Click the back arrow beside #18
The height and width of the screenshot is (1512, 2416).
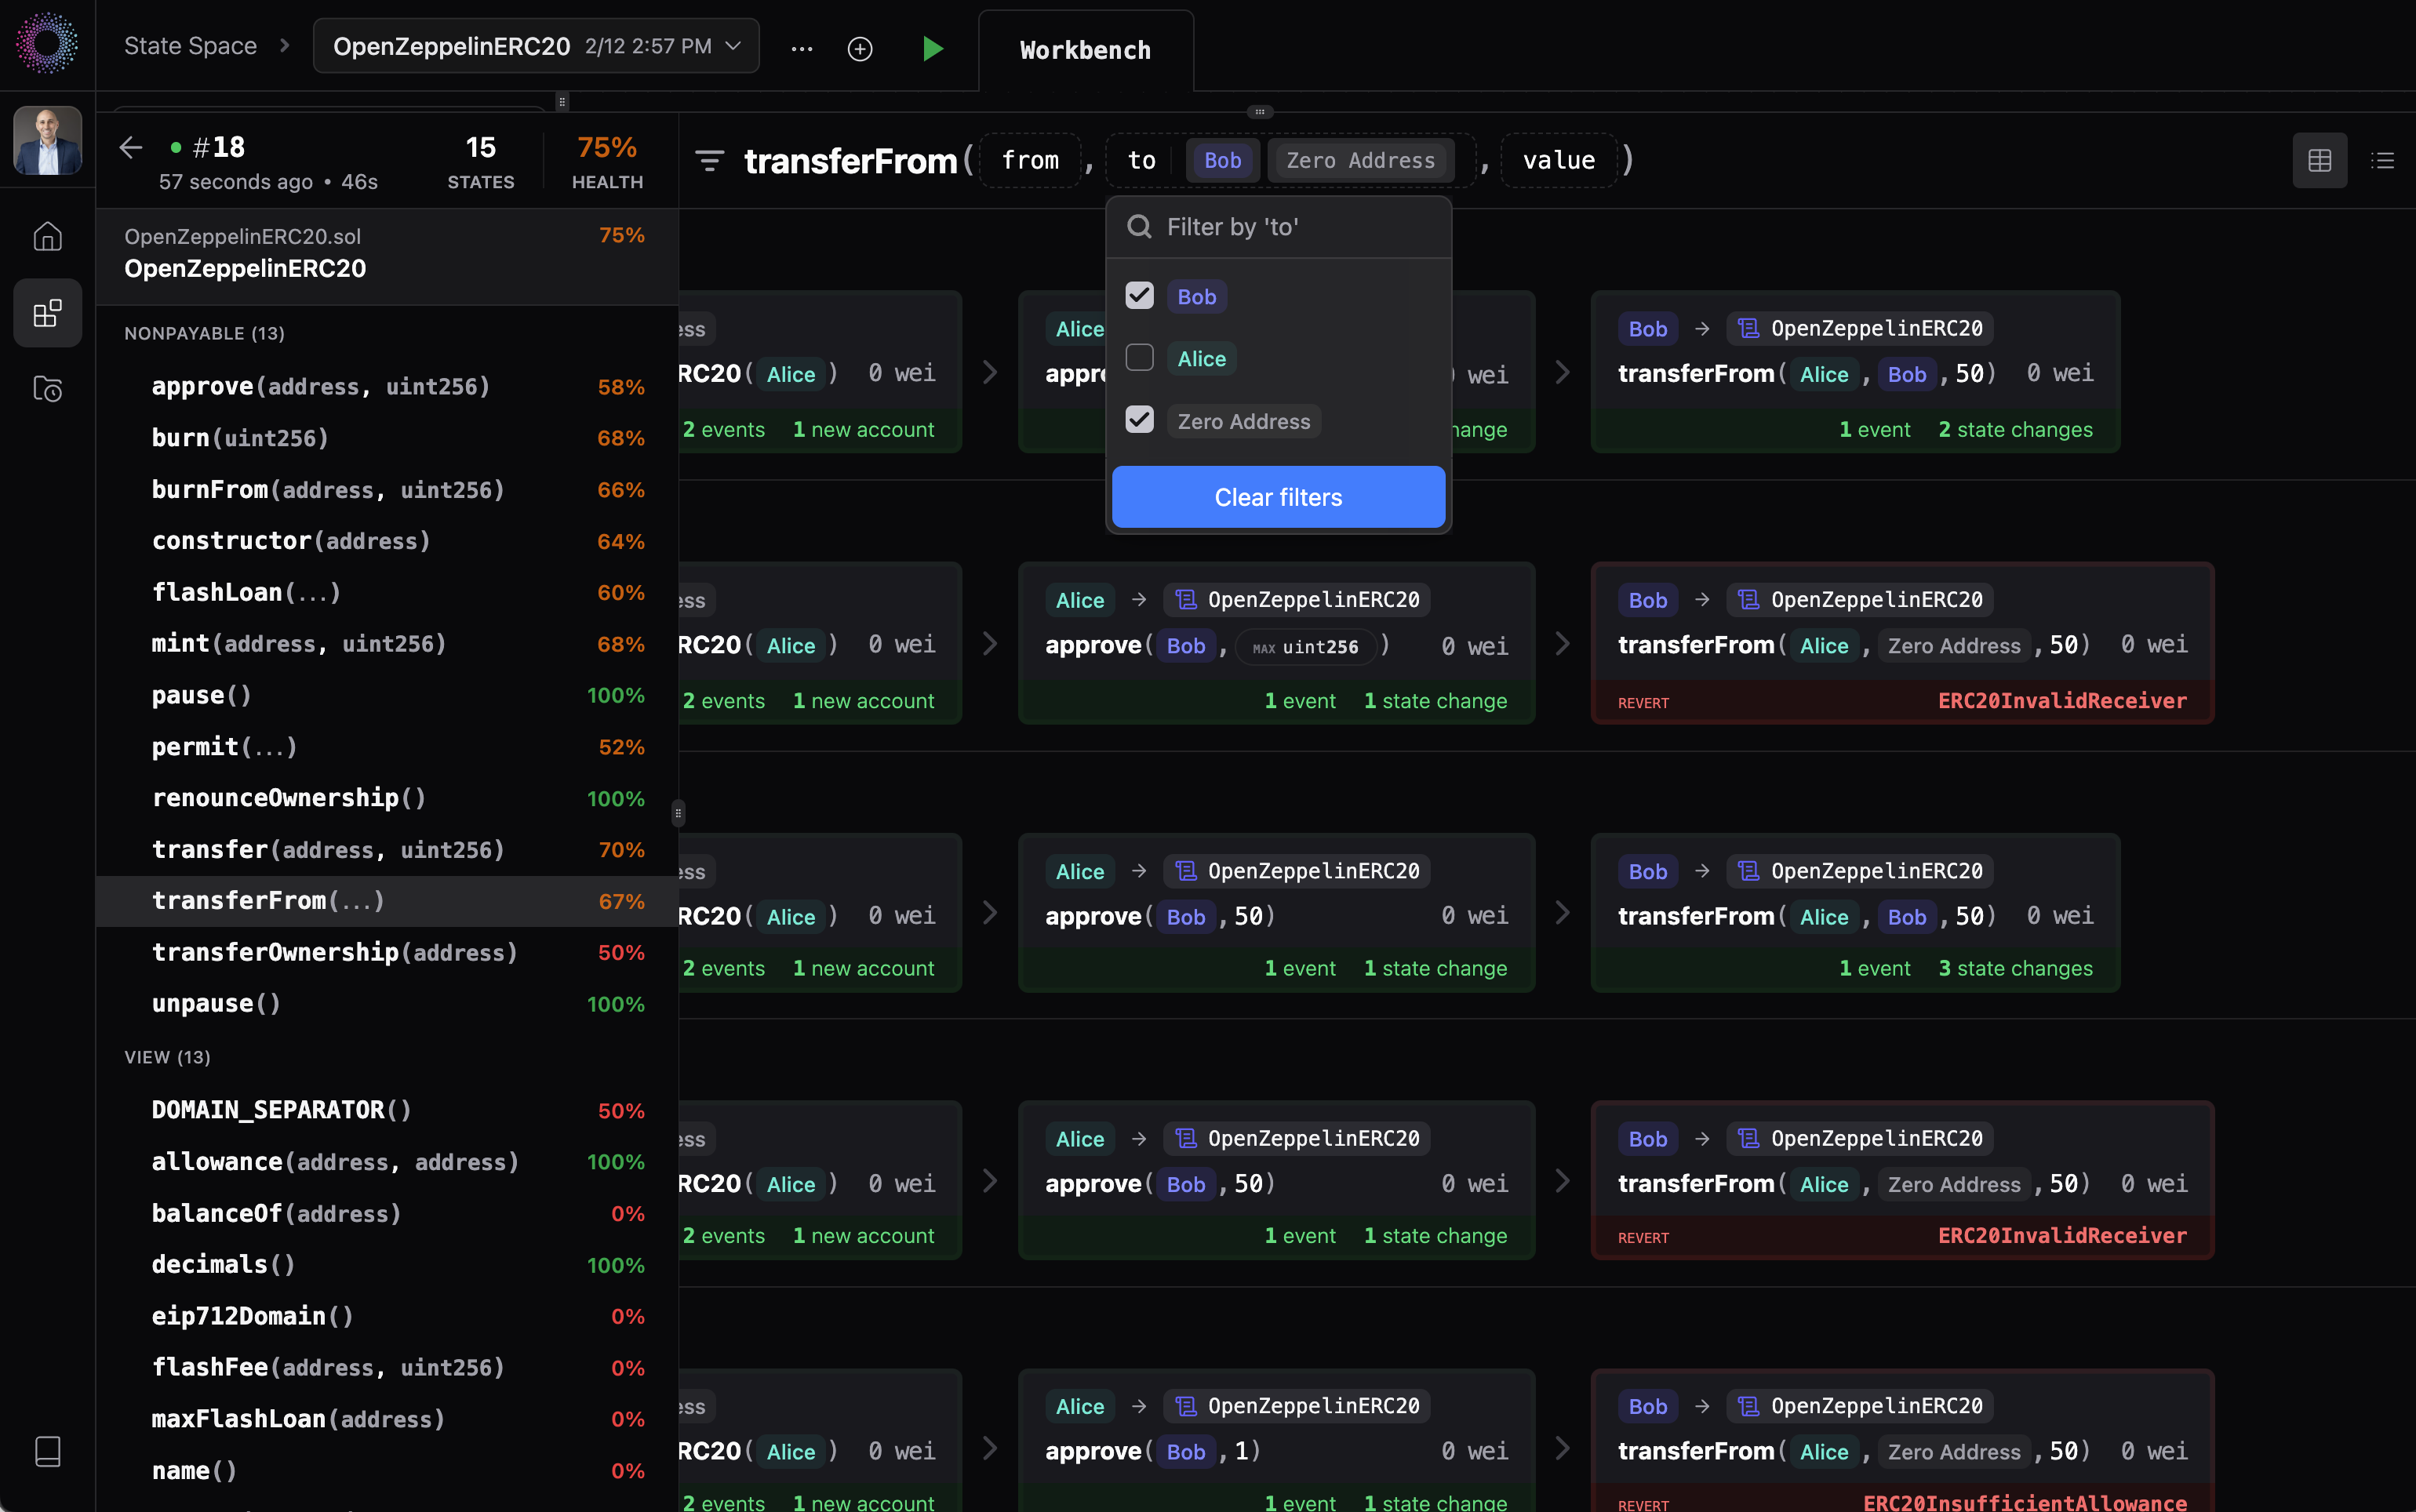point(131,148)
